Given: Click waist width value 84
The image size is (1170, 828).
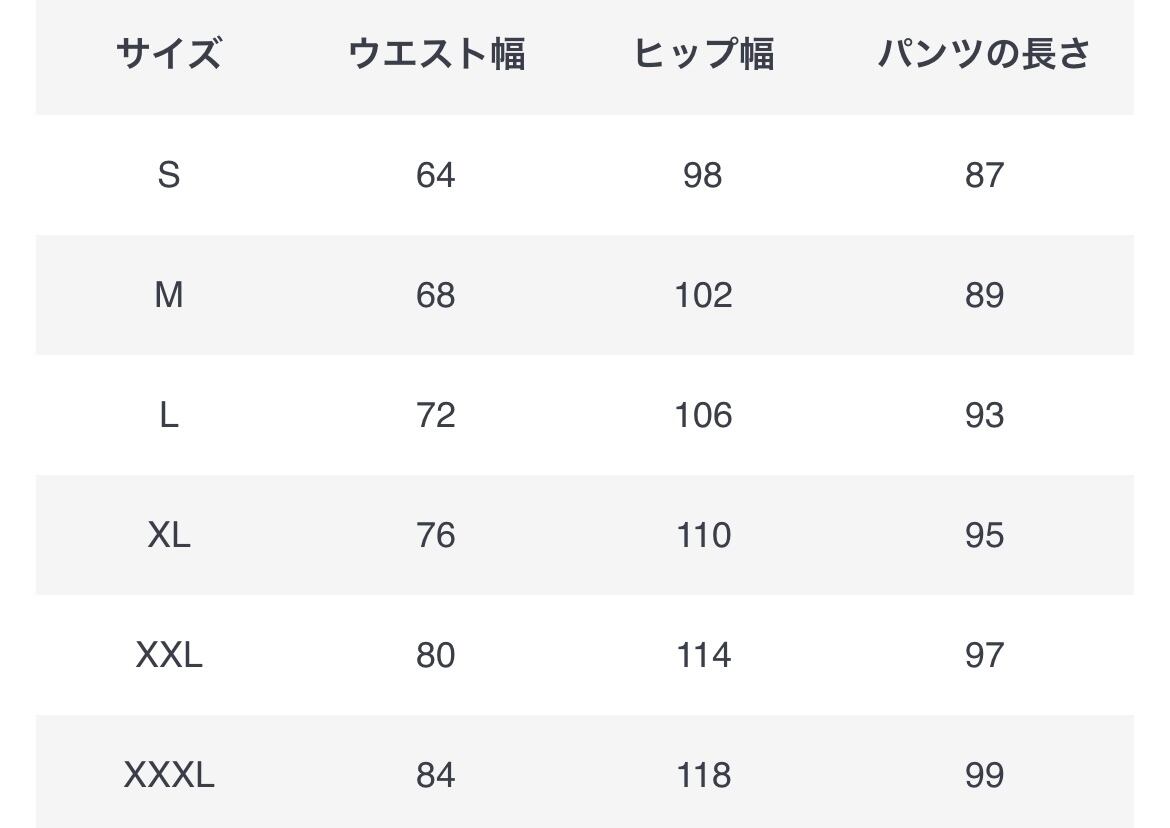Looking at the screenshot, I should click(x=435, y=775).
